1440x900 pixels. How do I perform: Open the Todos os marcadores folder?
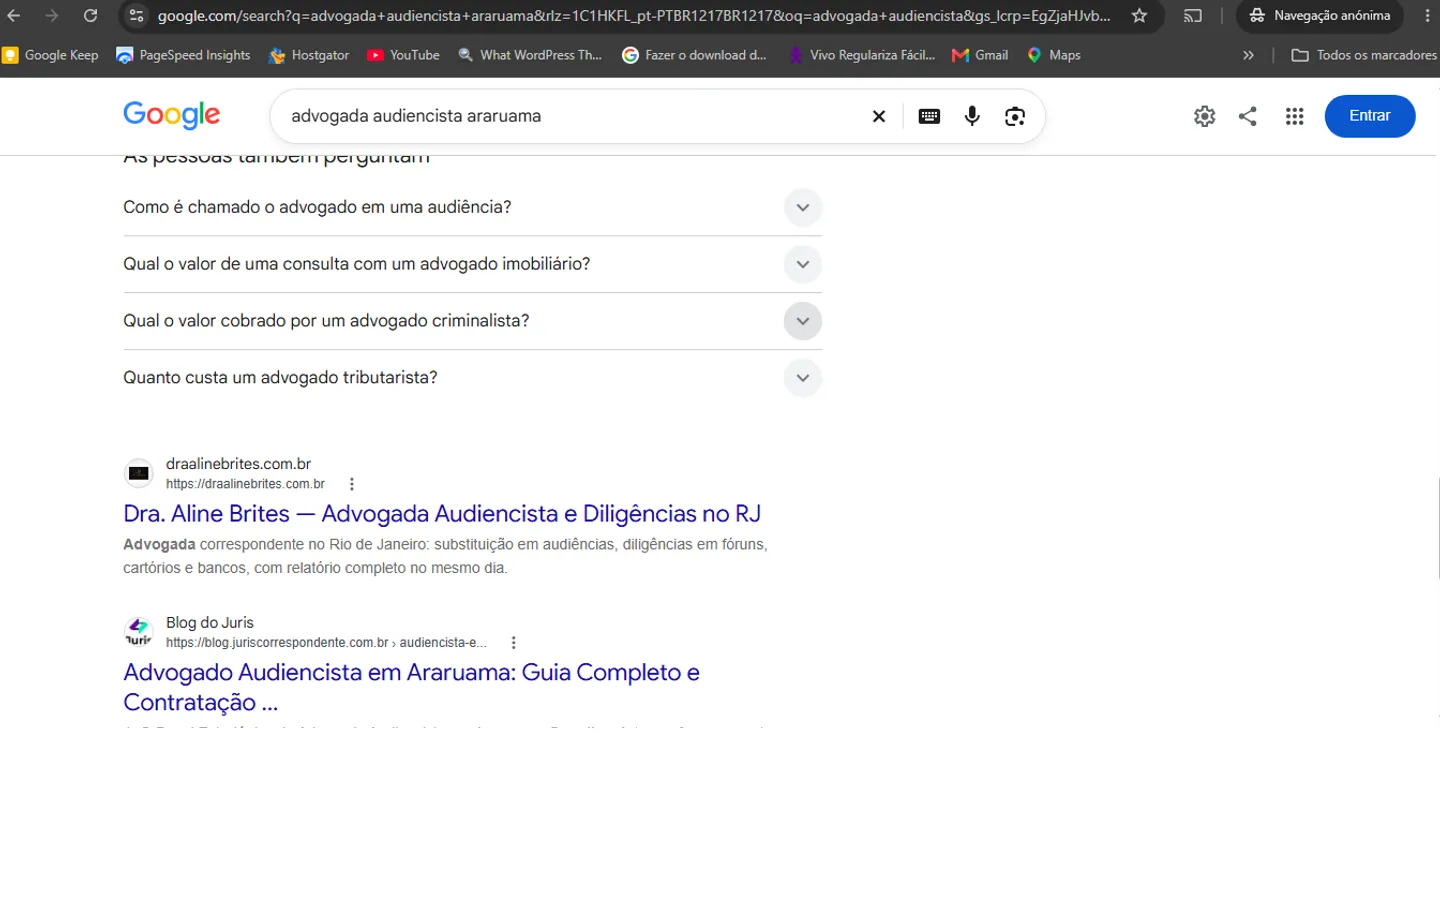point(1364,55)
